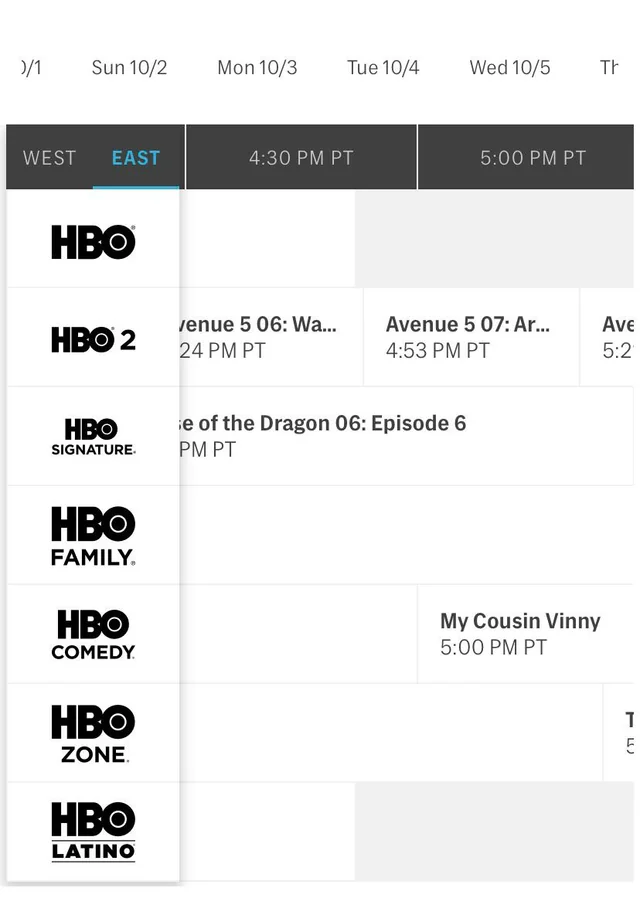
Task: Open the Mon 10/3 schedule
Action: pyautogui.click(x=256, y=67)
